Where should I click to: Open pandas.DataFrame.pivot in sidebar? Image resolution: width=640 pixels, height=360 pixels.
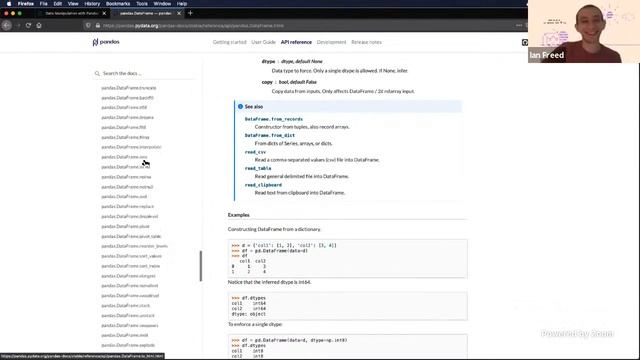125,227
